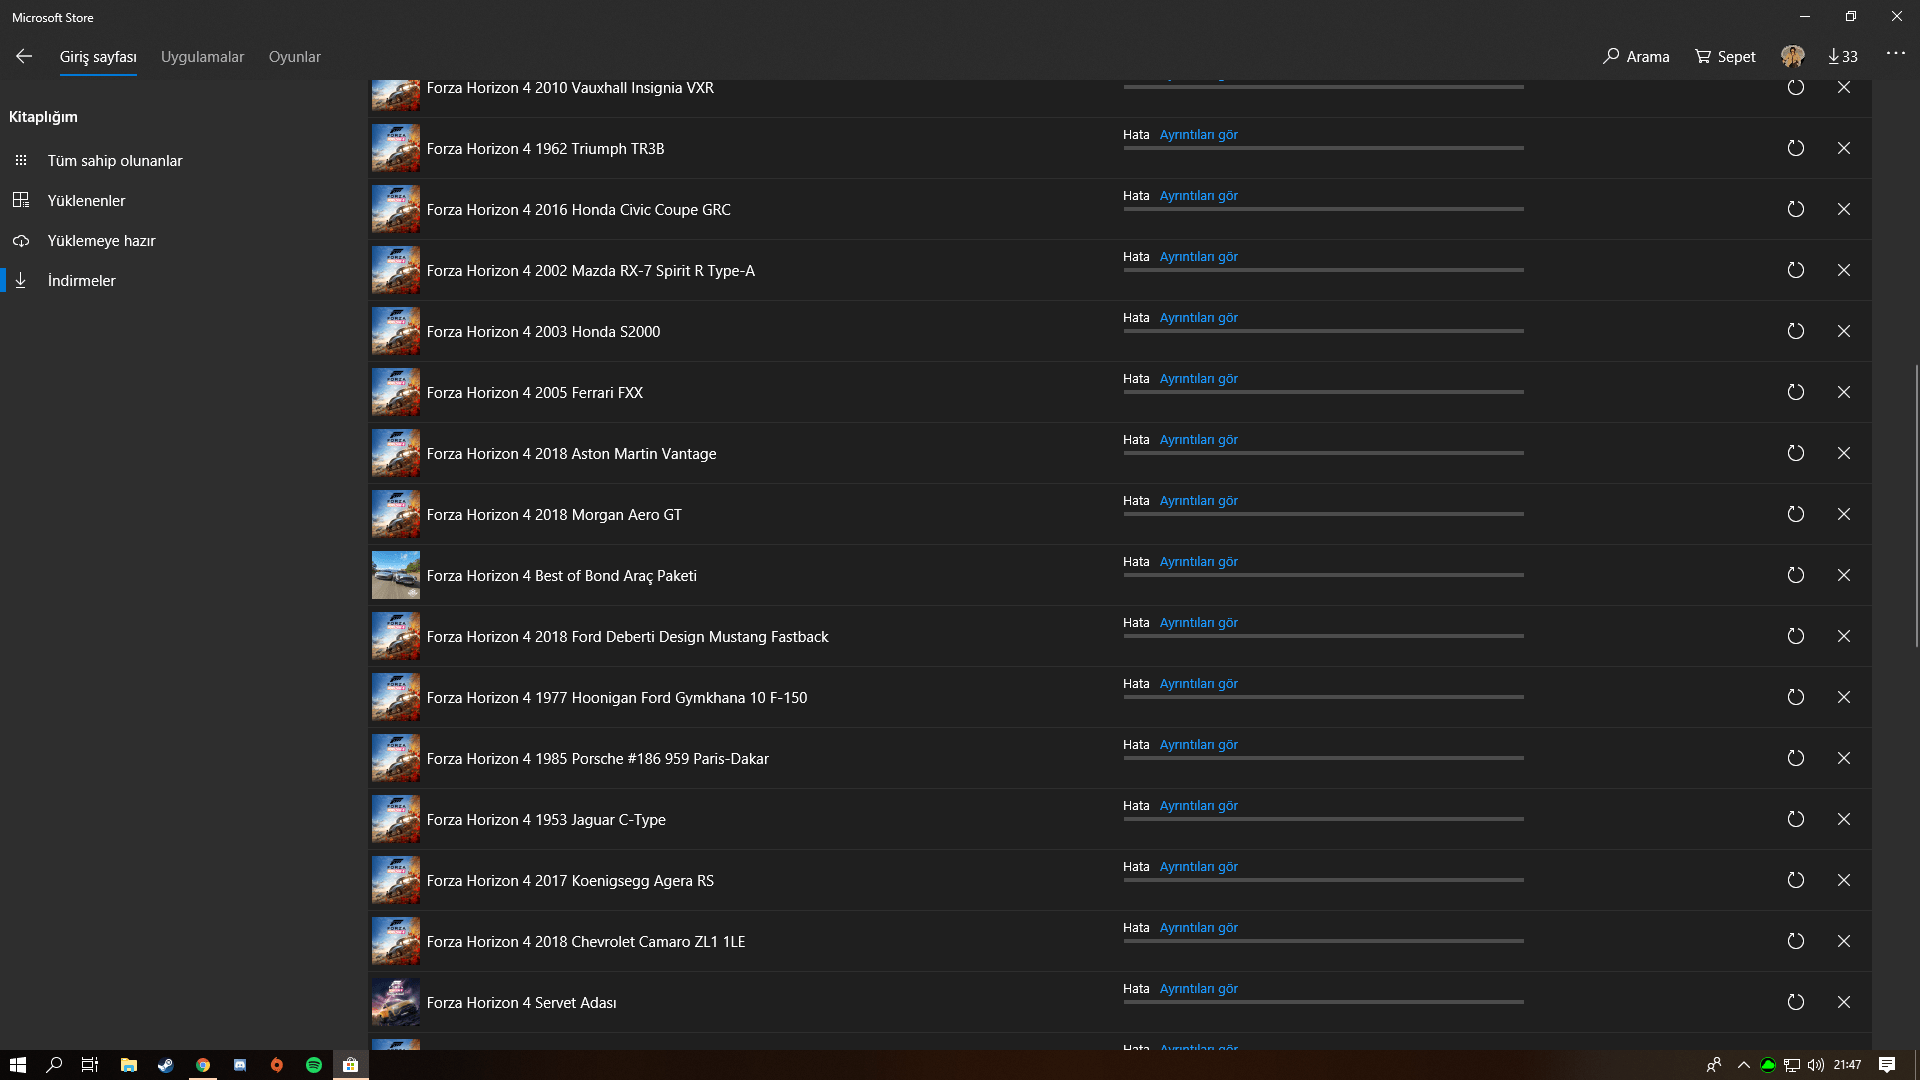Click progress bar of 2018 Aston Martin Vantage
Image resolution: width=1920 pixels, height=1080 pixels.
1323,453
